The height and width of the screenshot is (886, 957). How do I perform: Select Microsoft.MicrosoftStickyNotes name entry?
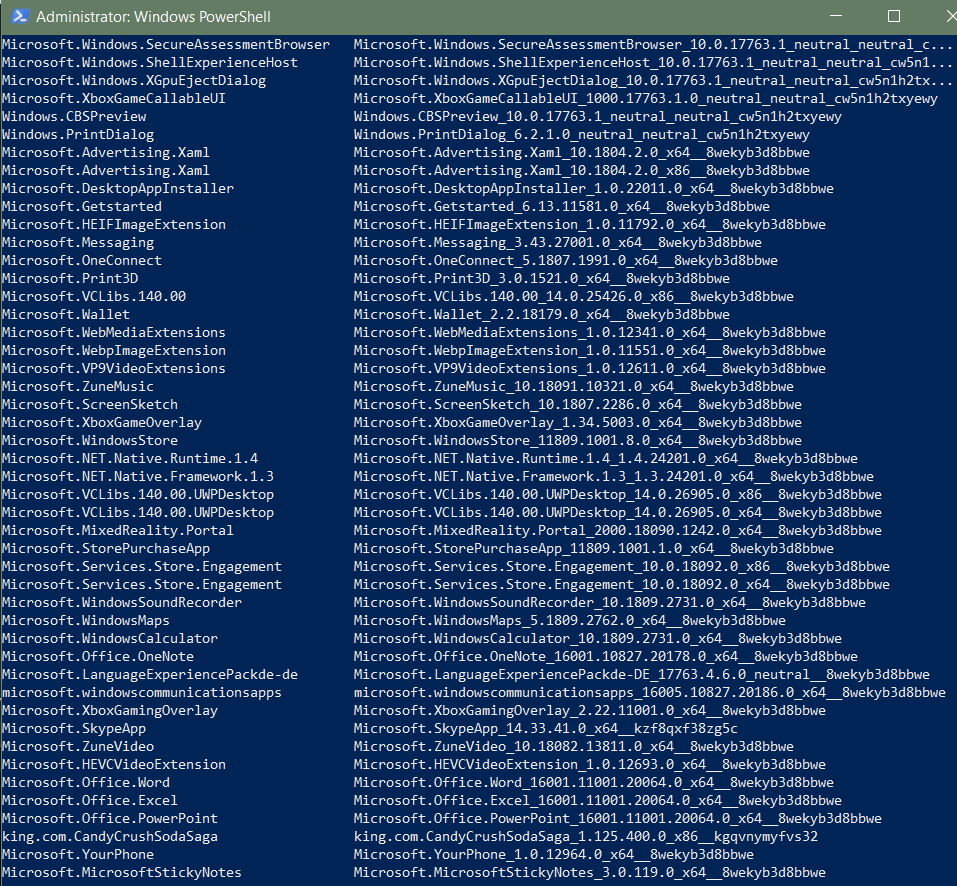tap(122, 873)
